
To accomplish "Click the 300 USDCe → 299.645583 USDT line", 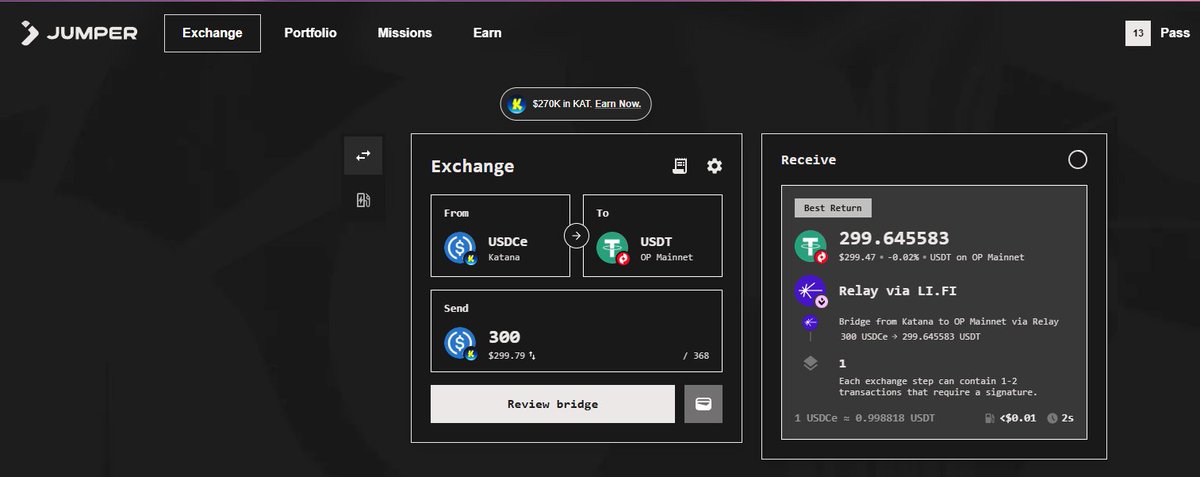I will tap(913, 337).
